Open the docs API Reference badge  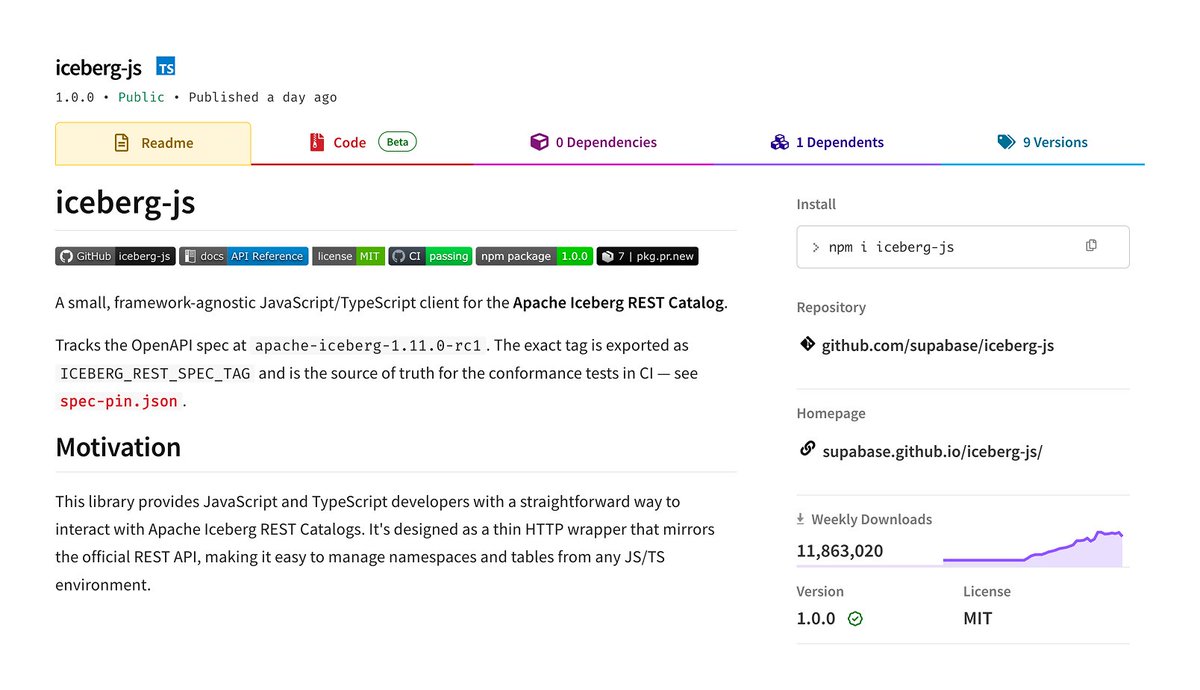244,256
